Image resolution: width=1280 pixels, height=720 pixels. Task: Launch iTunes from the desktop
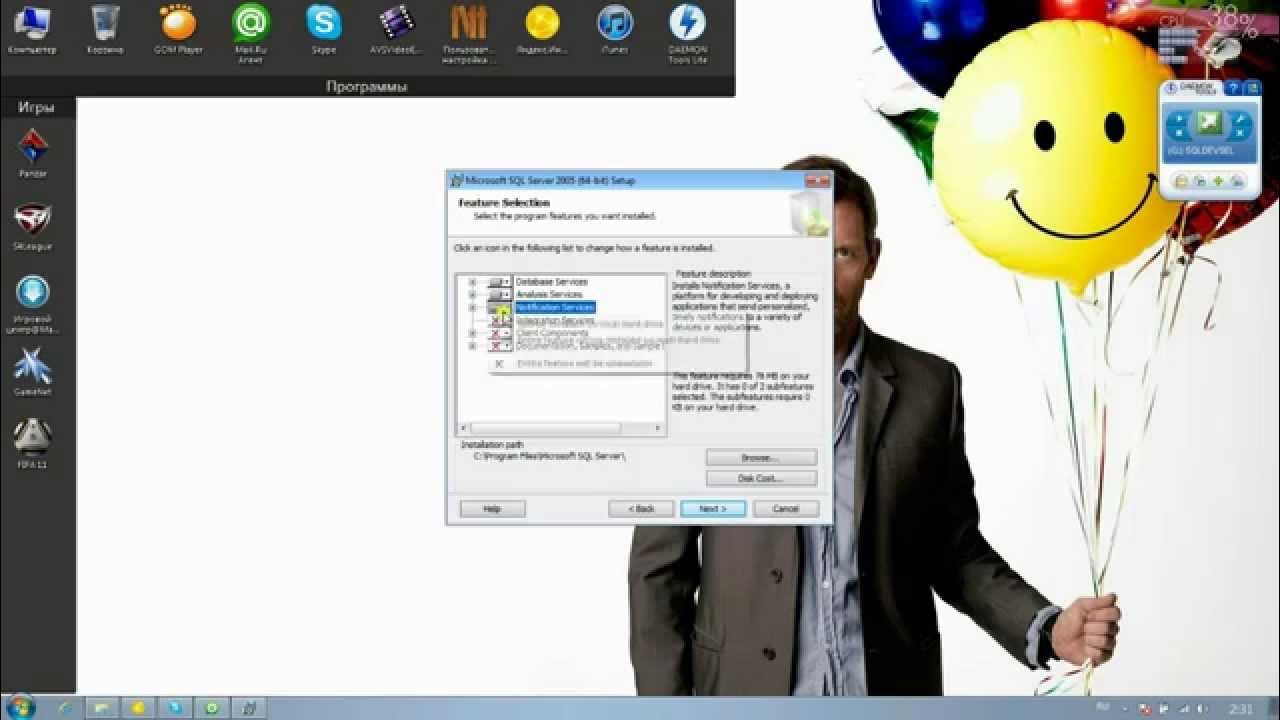[614, 30]
